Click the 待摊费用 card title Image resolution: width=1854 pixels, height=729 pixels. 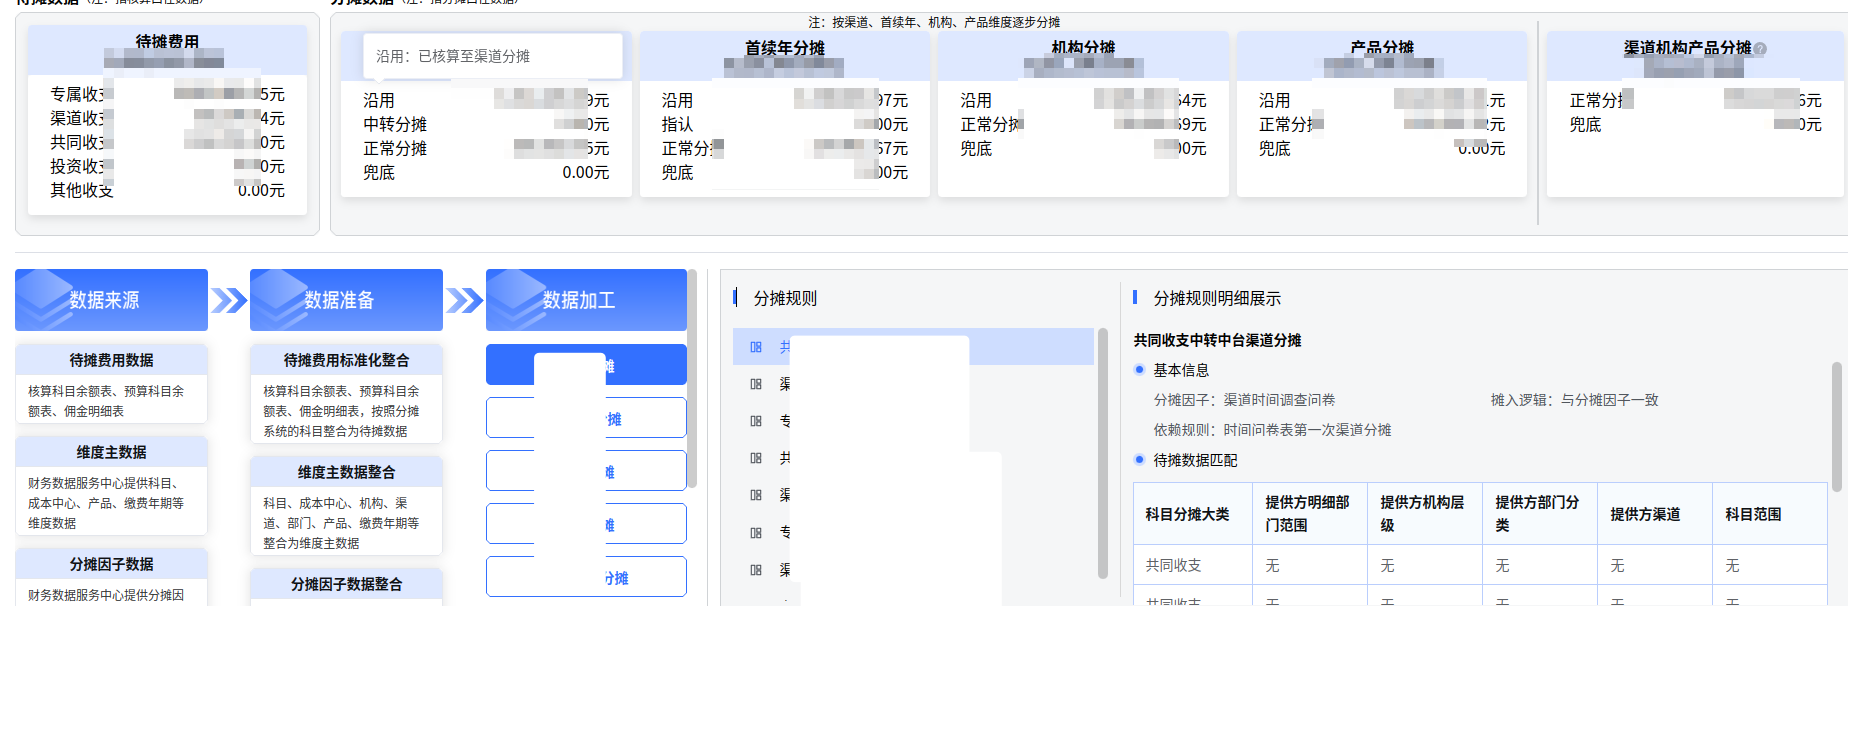[167, 42]
